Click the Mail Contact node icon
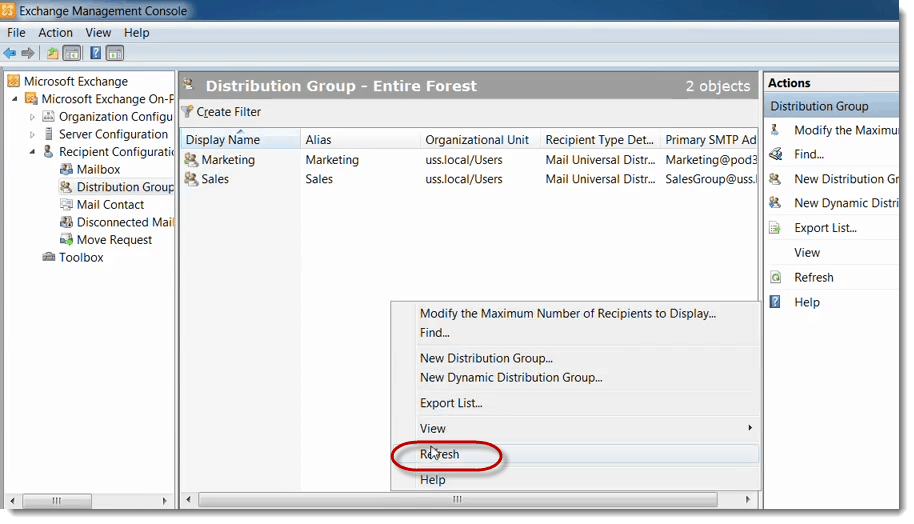This screenshot has width=914, height=524. point(66,205)
